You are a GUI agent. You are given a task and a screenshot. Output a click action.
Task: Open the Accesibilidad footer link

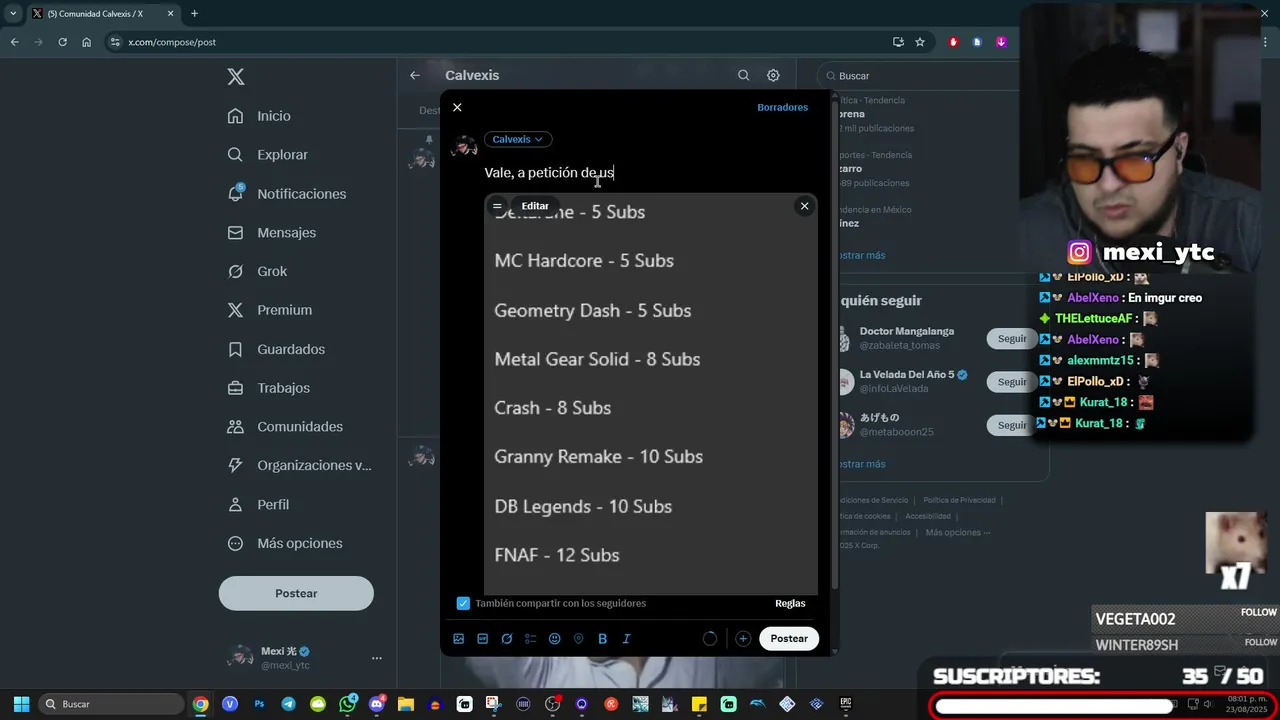tap(927, 516)
